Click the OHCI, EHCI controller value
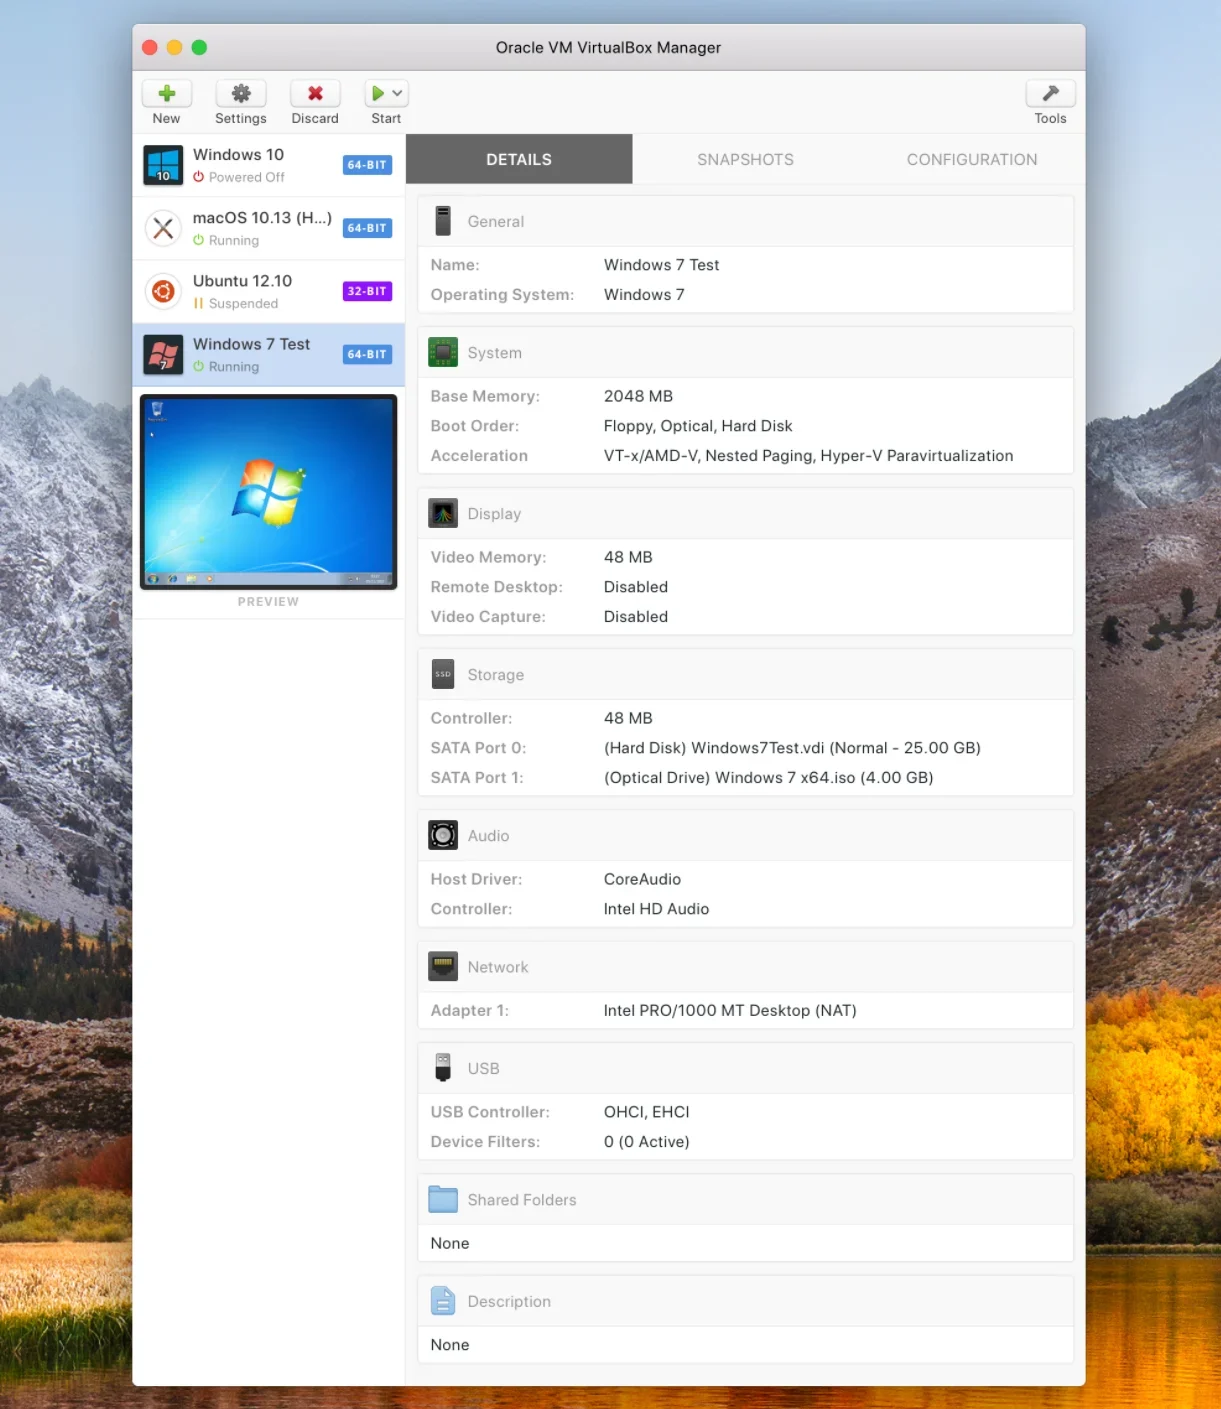 click(x=646, y=1112)
